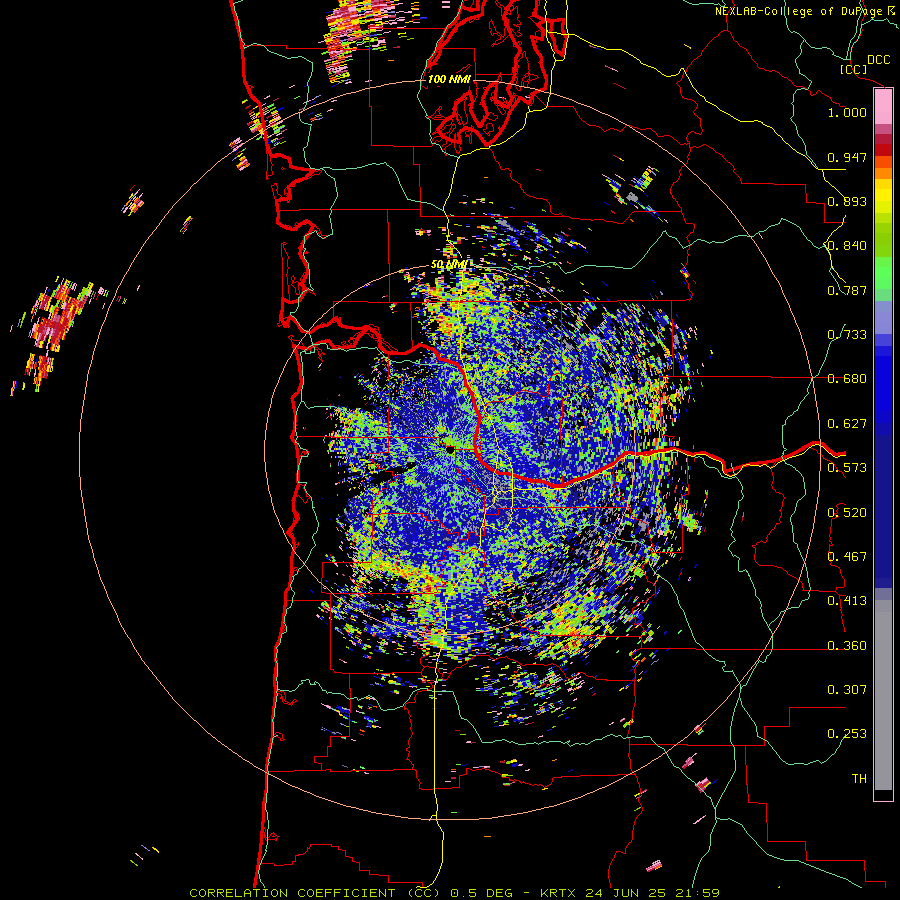This screenshot has height=900, width=900.
Task: Click the 50 NMI range ring label
Action: coord(449,265)
